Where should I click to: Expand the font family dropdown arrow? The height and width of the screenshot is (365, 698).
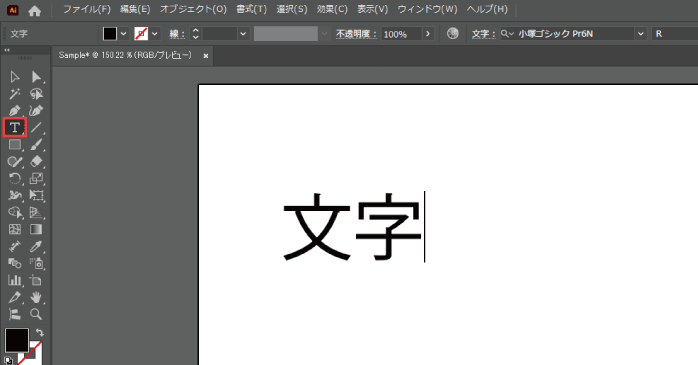click(641, 34)
